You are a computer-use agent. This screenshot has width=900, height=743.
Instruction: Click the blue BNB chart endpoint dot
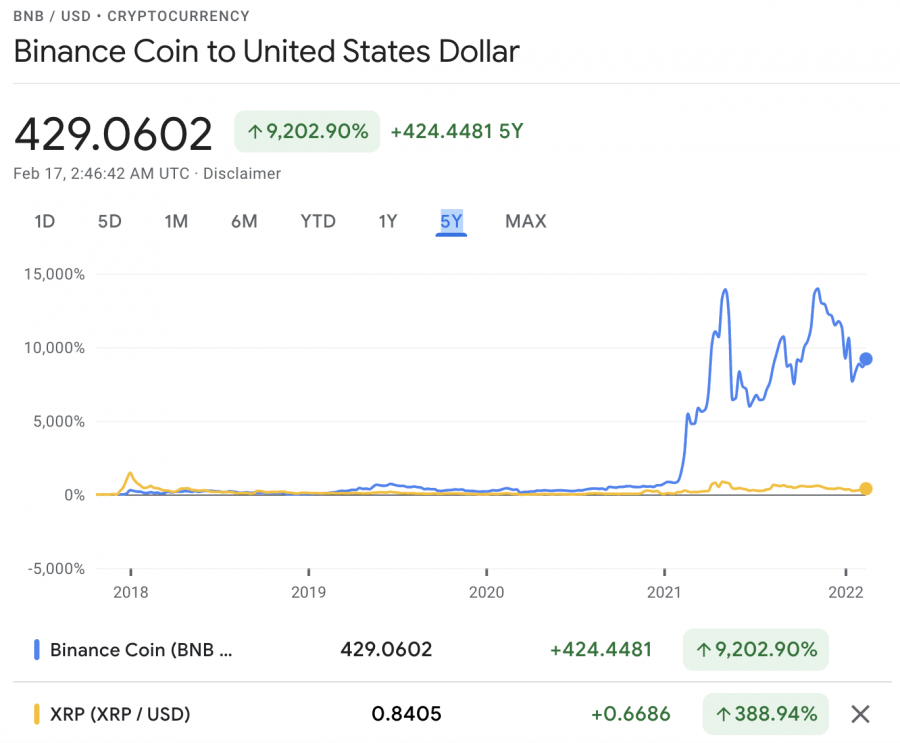[x=866, y=359]
